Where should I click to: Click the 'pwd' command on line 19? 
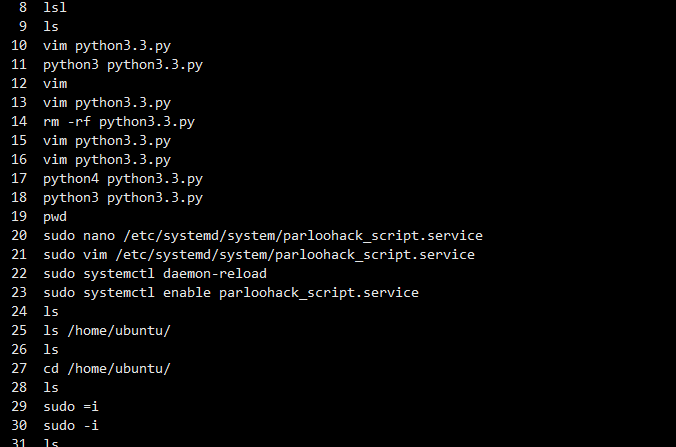[55, 217]
